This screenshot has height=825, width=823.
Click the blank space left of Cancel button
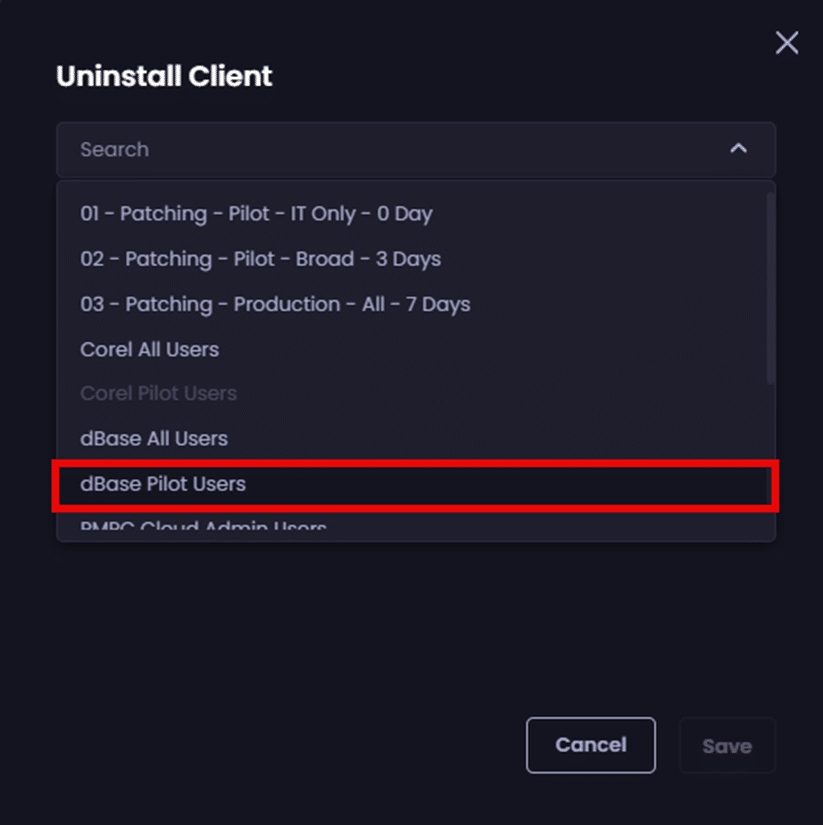300,746
